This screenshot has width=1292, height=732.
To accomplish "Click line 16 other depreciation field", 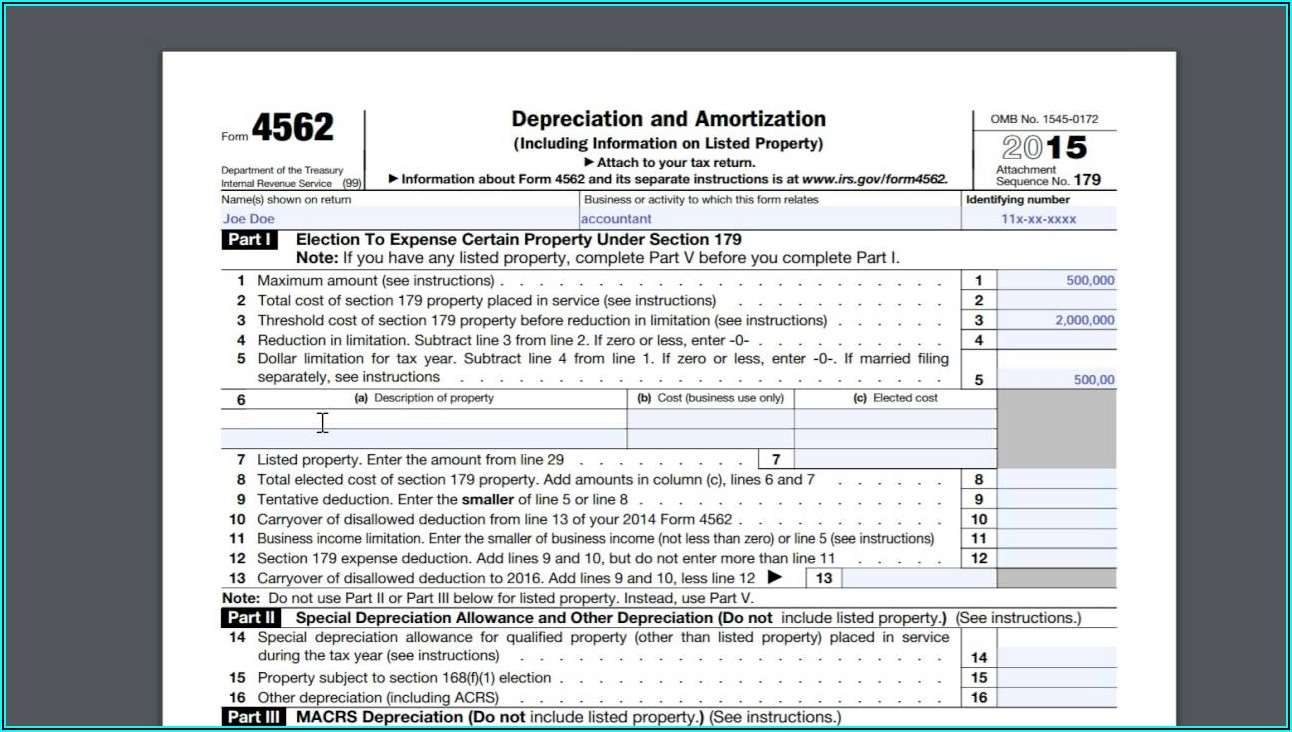I will [1057, 697].
